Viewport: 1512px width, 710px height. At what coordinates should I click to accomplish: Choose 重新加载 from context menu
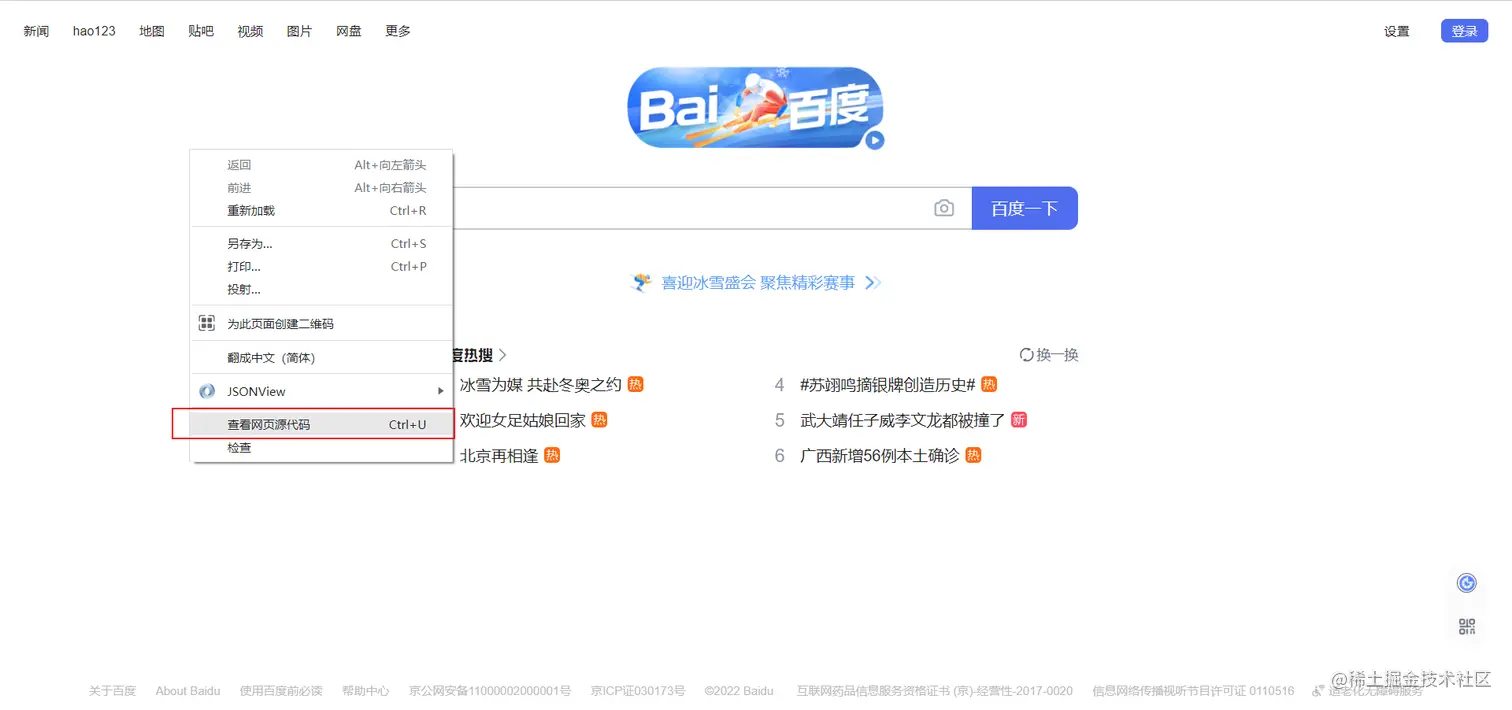(x=322, y=211)
